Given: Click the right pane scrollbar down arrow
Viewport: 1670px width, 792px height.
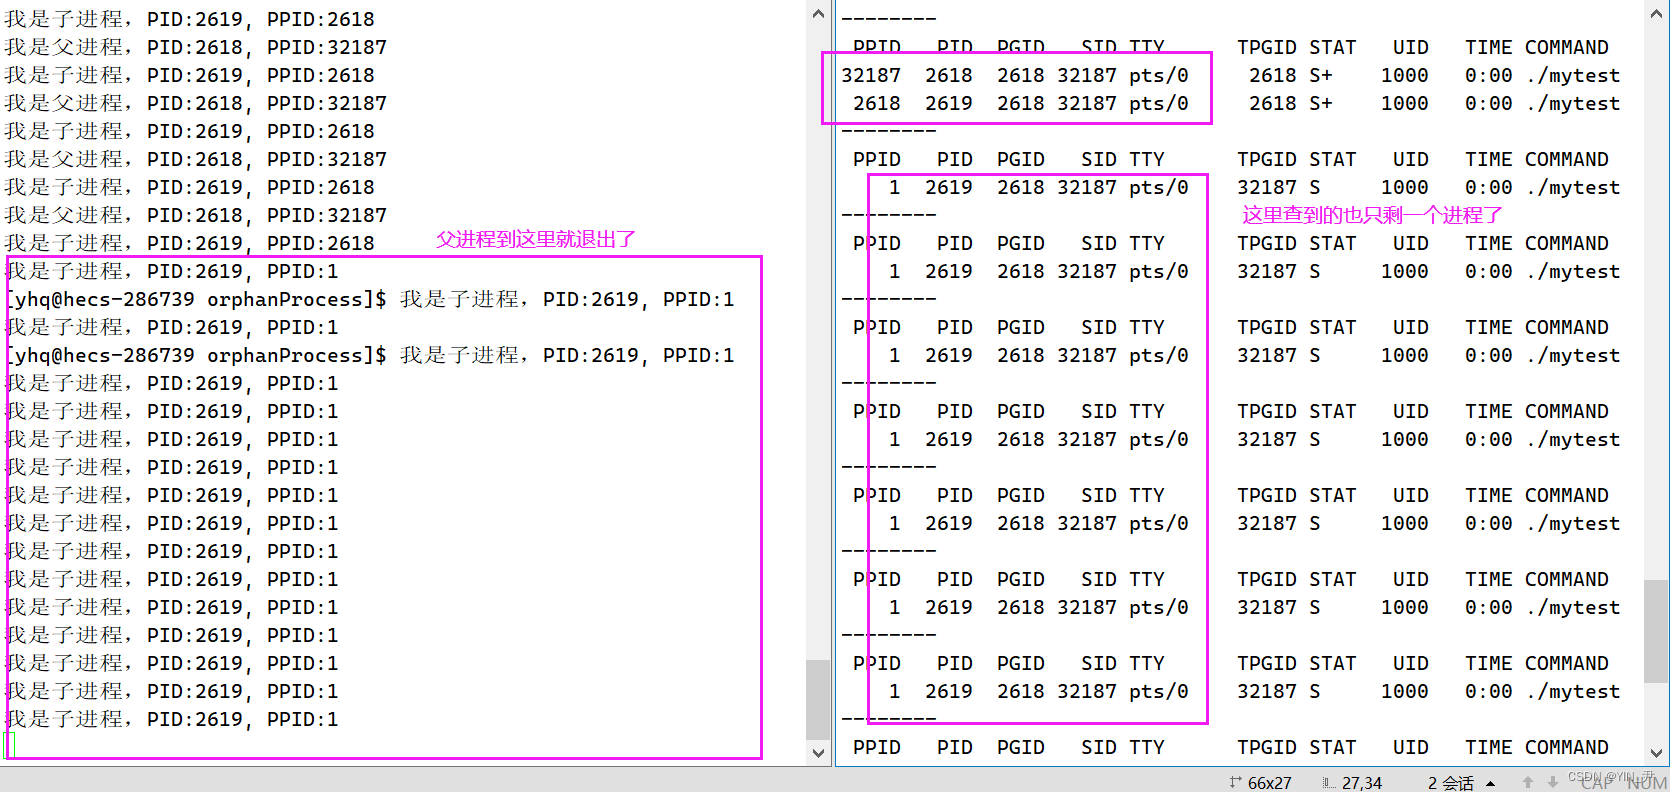Looking at the screenshot, I should (1656, 753).
